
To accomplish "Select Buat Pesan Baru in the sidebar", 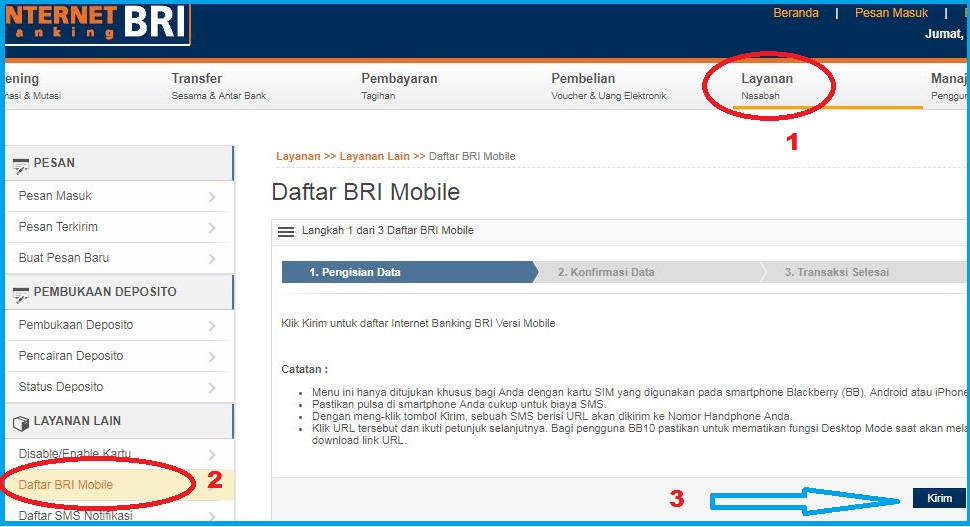I will point(119,258).
